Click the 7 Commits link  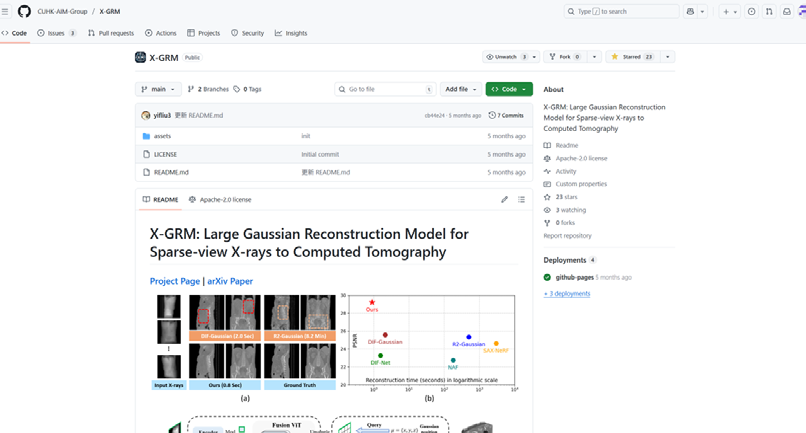(x=506, y=115)
